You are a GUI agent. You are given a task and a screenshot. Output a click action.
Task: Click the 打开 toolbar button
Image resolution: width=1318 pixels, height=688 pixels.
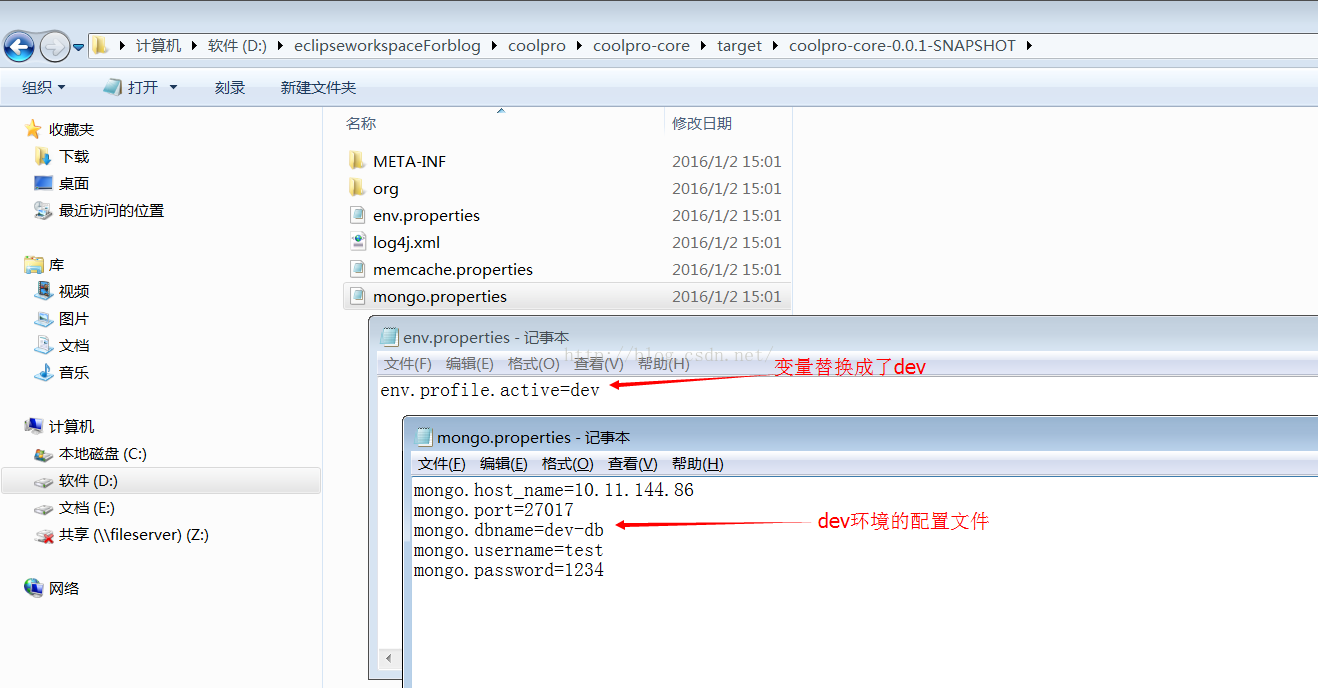(131, 88)
